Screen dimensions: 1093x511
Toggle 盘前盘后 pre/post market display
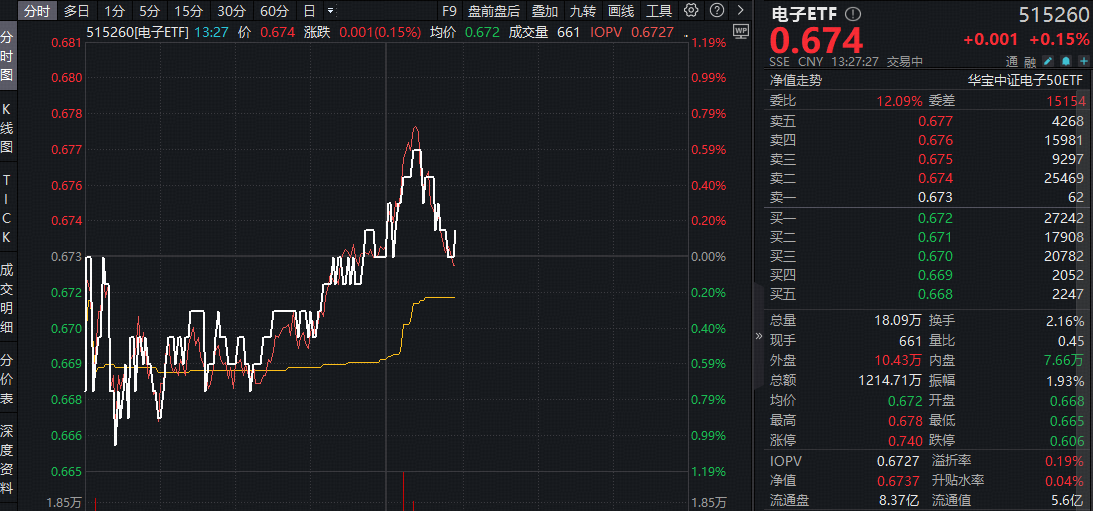[494, 11]
